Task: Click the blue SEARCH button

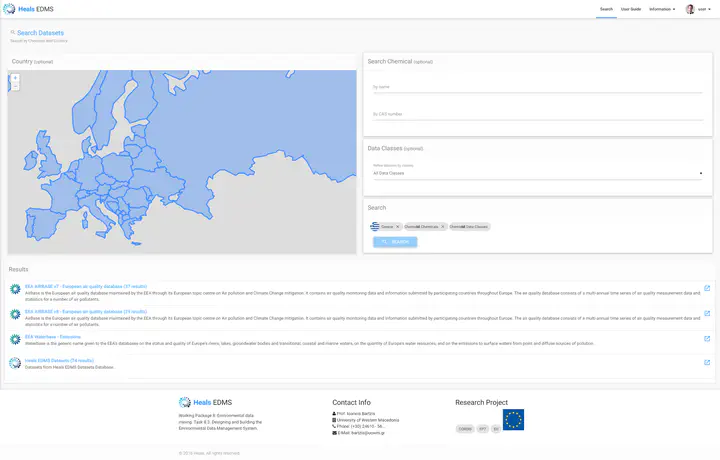Action: [x=395, y=242]
